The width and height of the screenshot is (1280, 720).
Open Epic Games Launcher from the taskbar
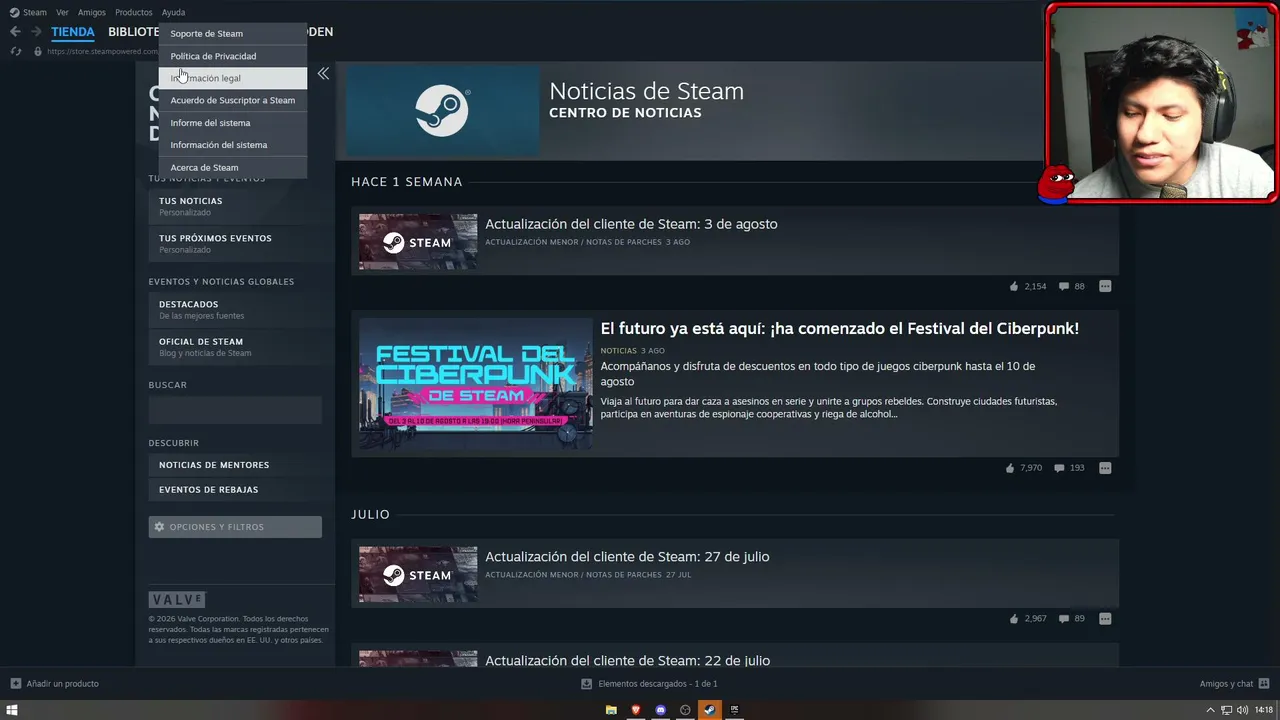734,710
